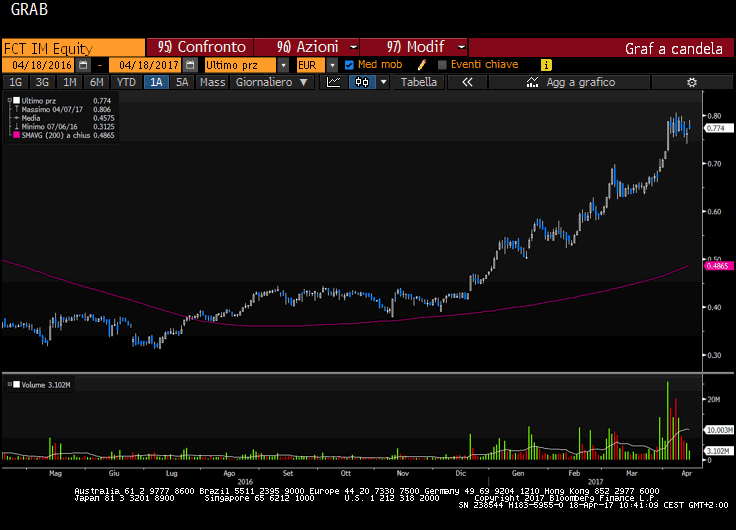The image size is (736, 530).
Task: Select the 6M time range
Action: [x=96, y=82]
